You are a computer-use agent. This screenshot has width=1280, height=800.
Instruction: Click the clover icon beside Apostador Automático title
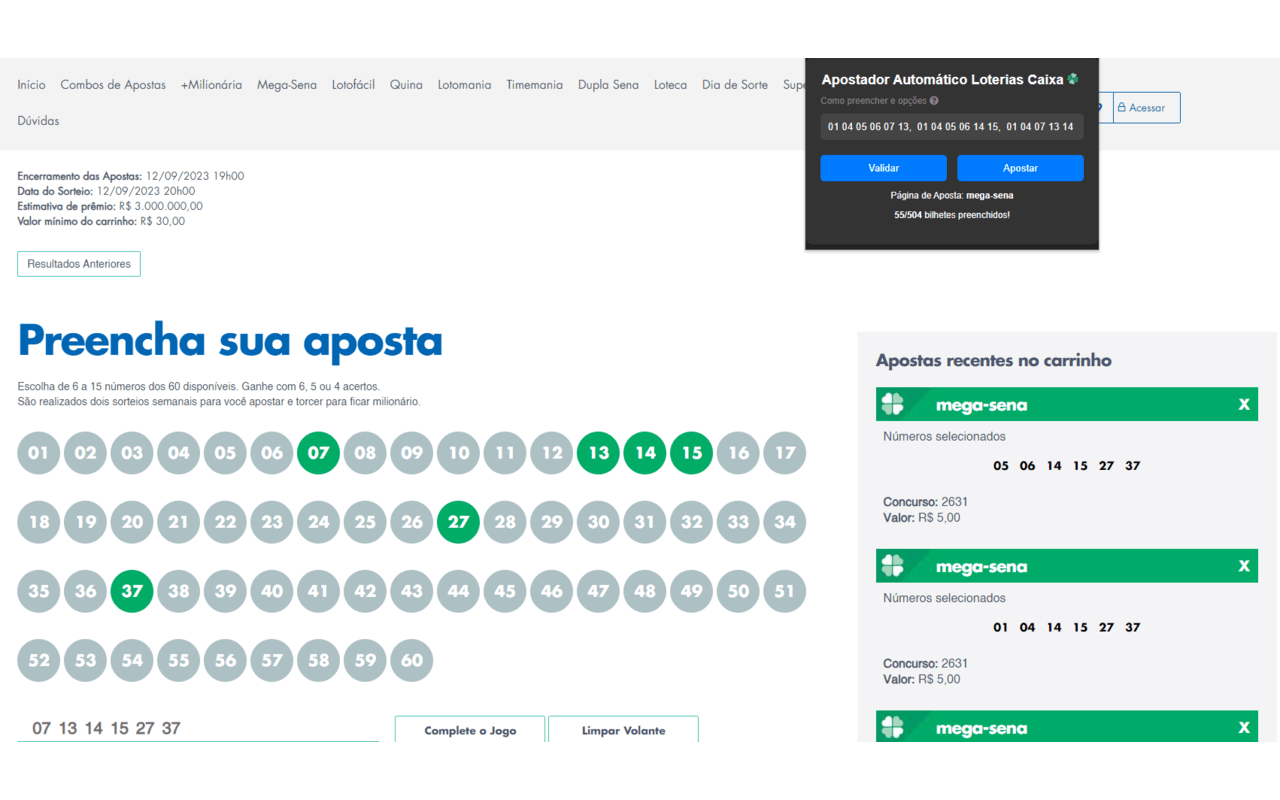1072,79
